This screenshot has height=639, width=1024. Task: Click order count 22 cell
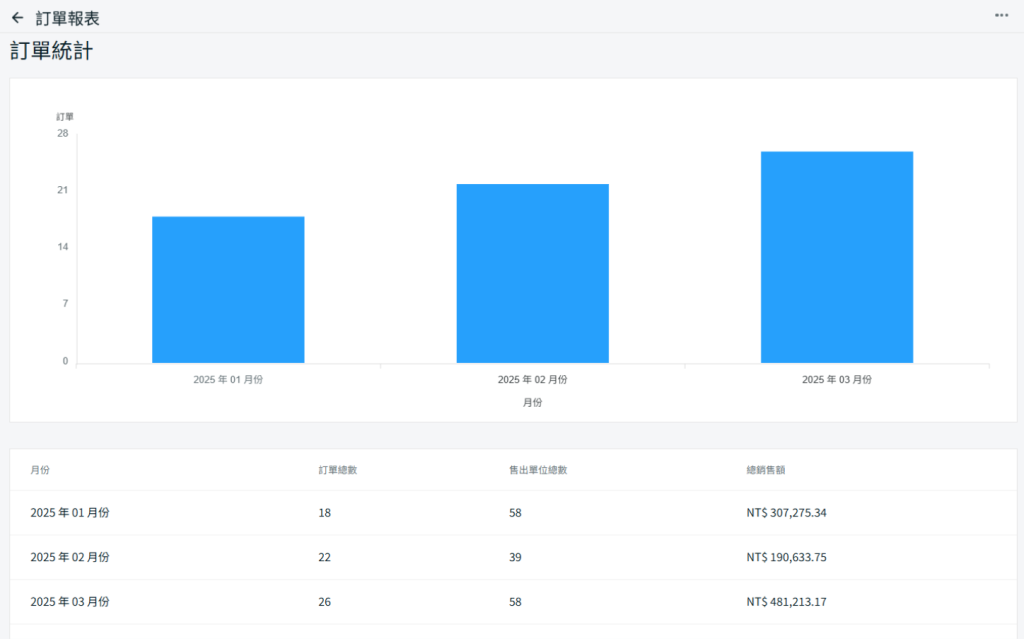point(325,557)
